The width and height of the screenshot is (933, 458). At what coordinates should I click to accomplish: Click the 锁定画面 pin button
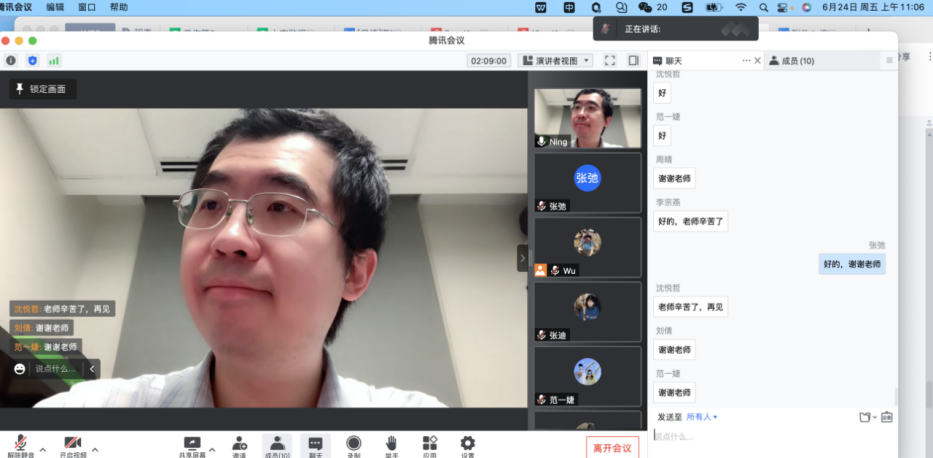(x=42, y=89)
